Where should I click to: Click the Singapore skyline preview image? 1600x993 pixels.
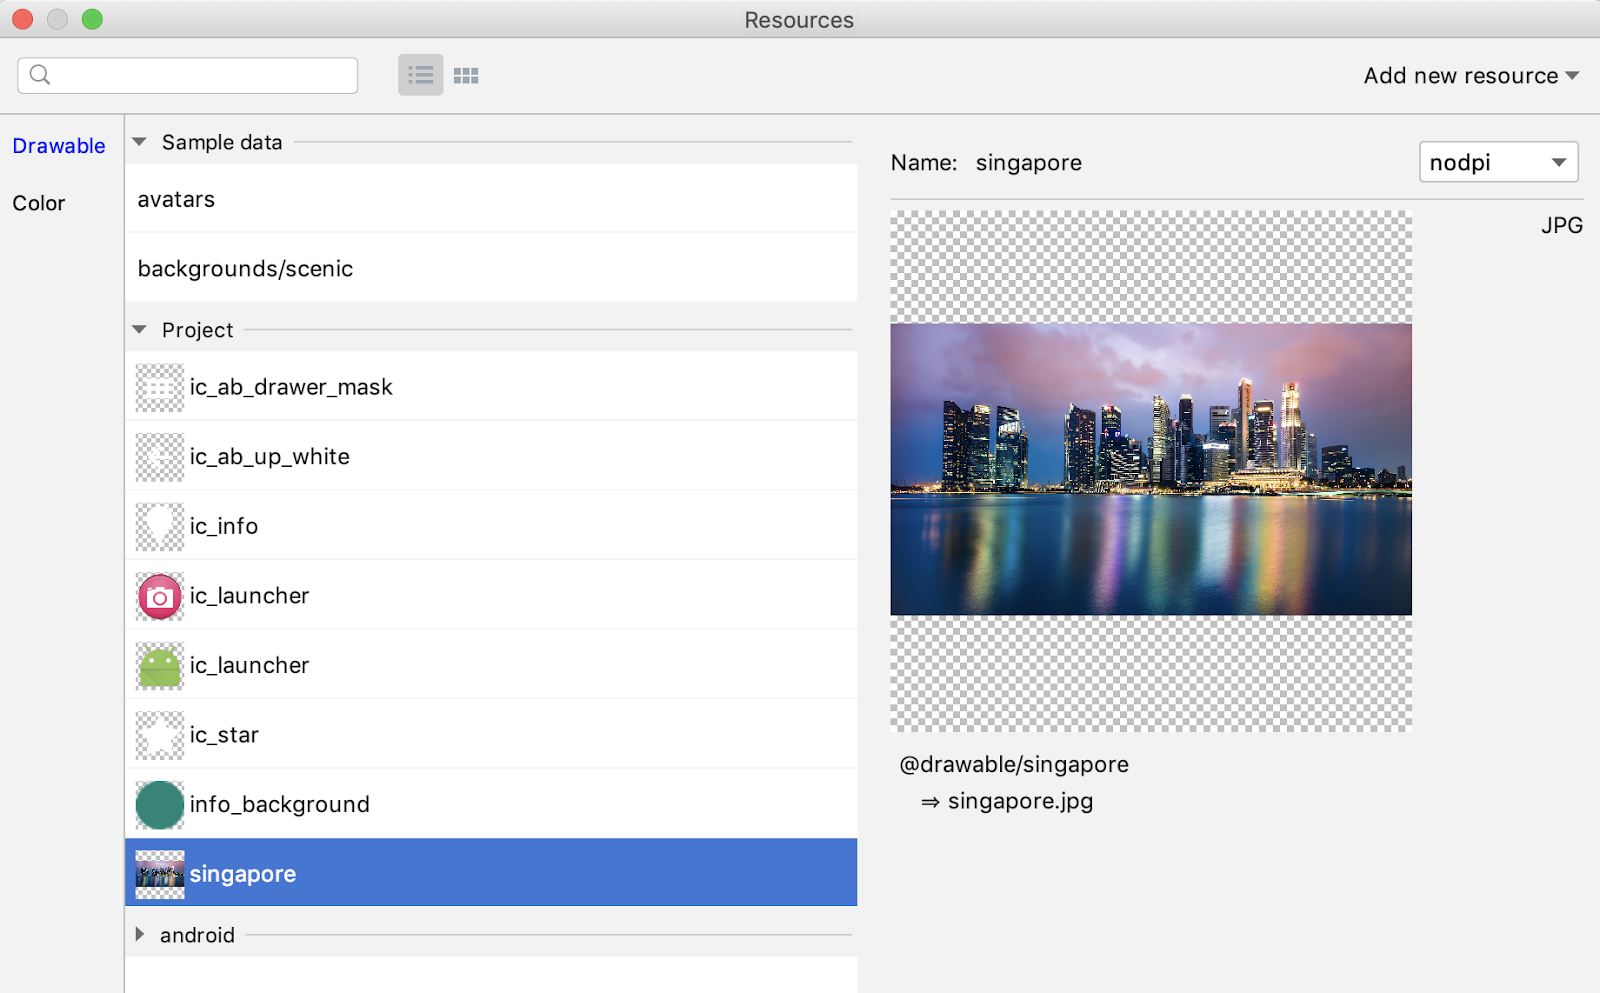1150,469
